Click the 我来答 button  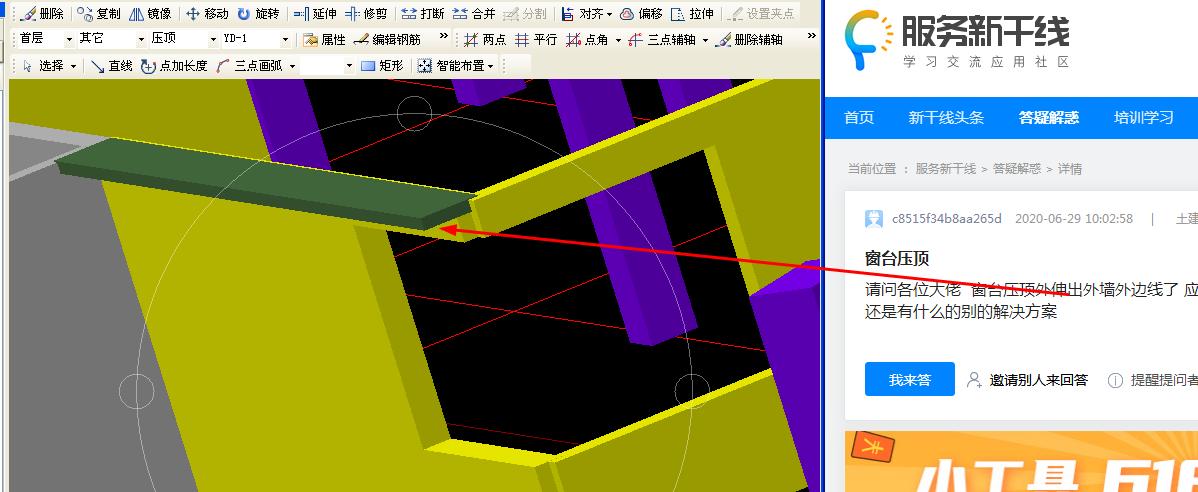(x=909, y=379)
